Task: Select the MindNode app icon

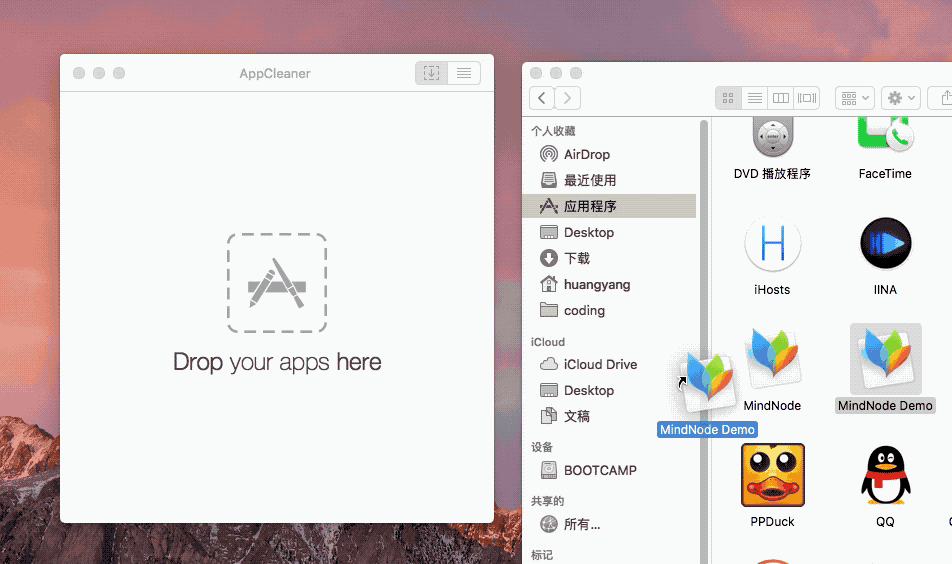Action: point(772,358)
